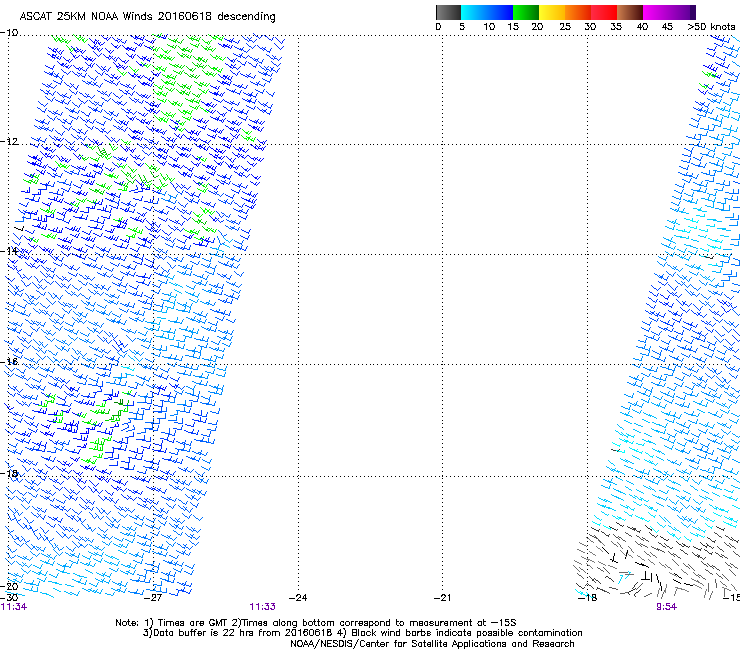This screenshot has height=650, width=740.
Task: Click the '25' legend tick label
Action: [565, 27]
